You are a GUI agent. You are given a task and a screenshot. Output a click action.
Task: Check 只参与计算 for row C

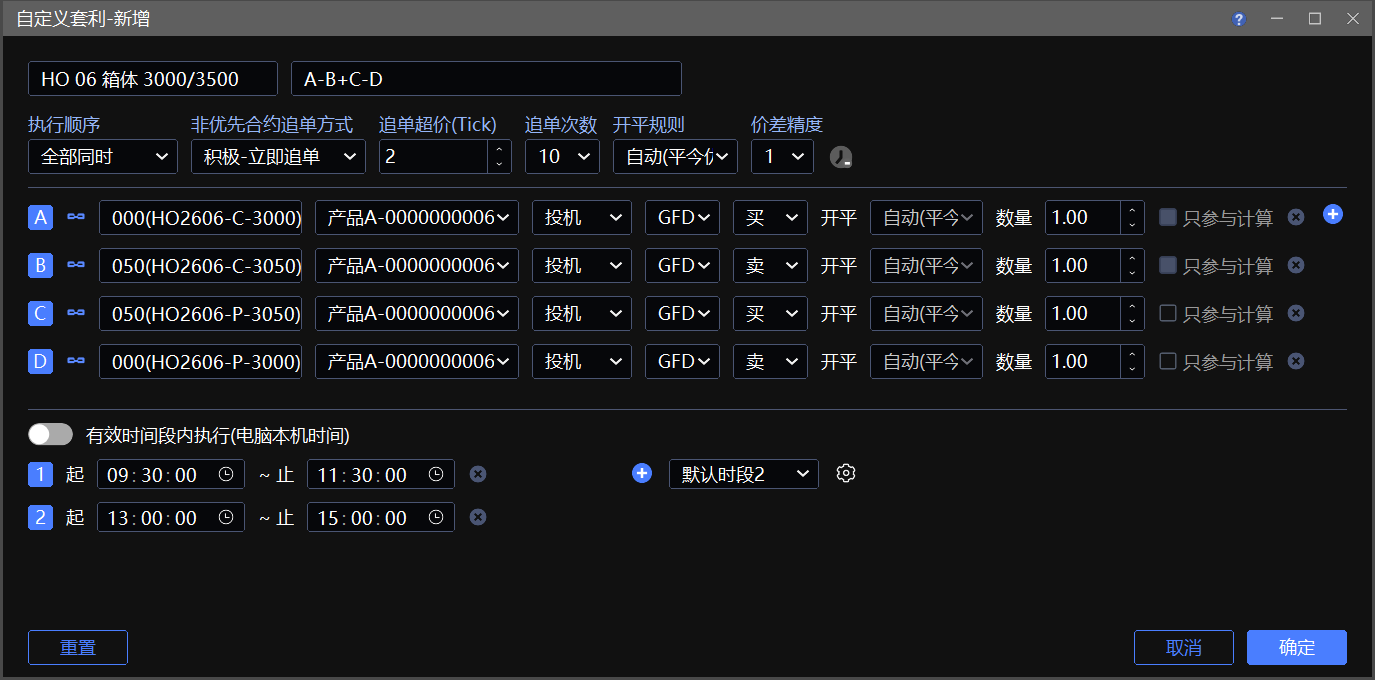(x=1167, y=313)
